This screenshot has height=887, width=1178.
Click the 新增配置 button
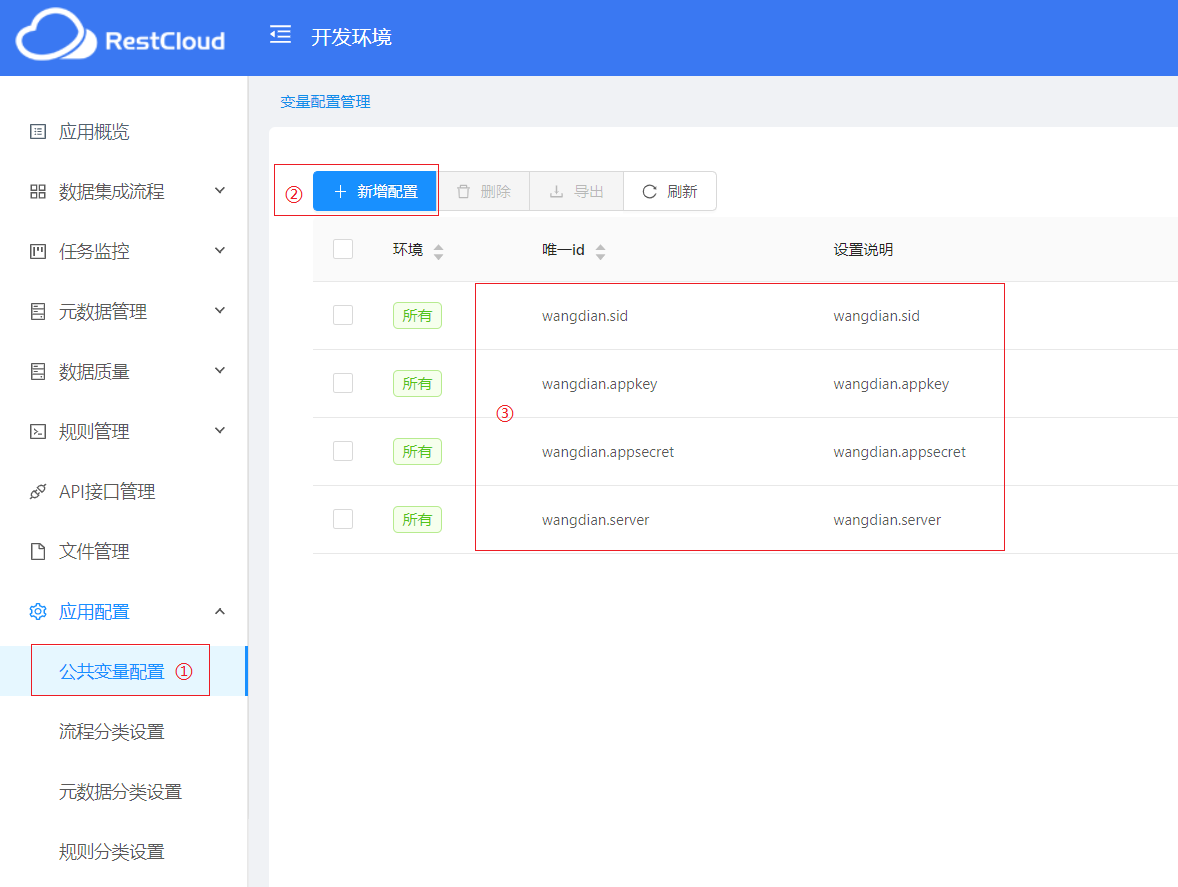[x=375, y=191]
